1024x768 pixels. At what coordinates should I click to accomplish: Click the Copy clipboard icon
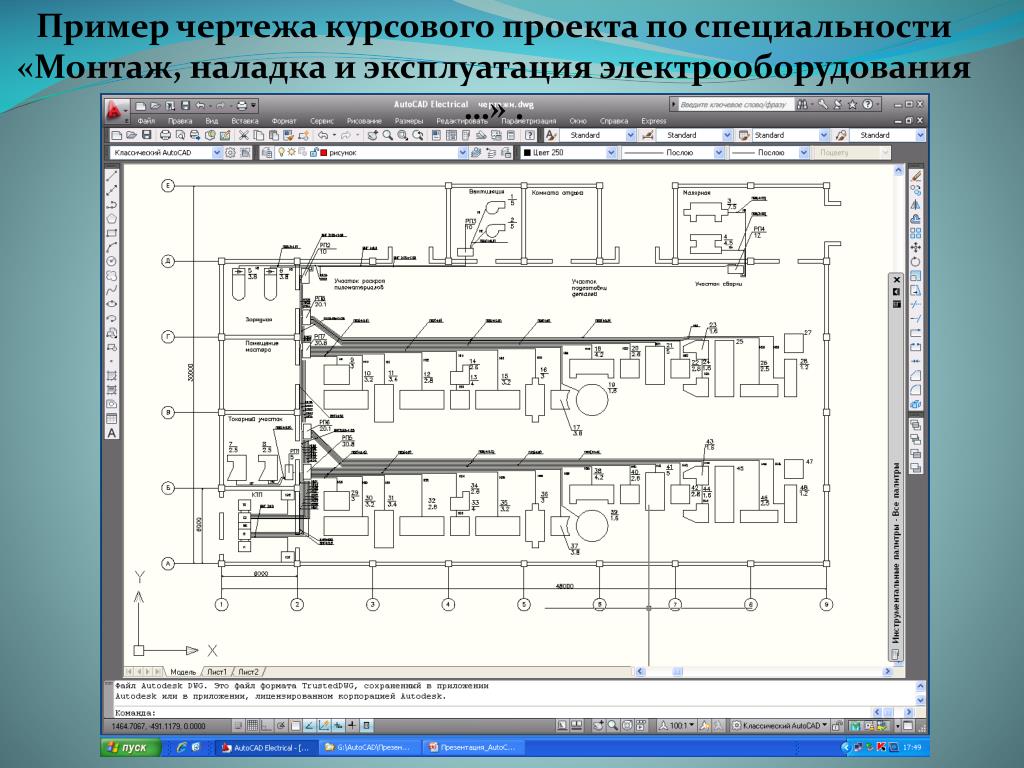[x=259, y=135]
